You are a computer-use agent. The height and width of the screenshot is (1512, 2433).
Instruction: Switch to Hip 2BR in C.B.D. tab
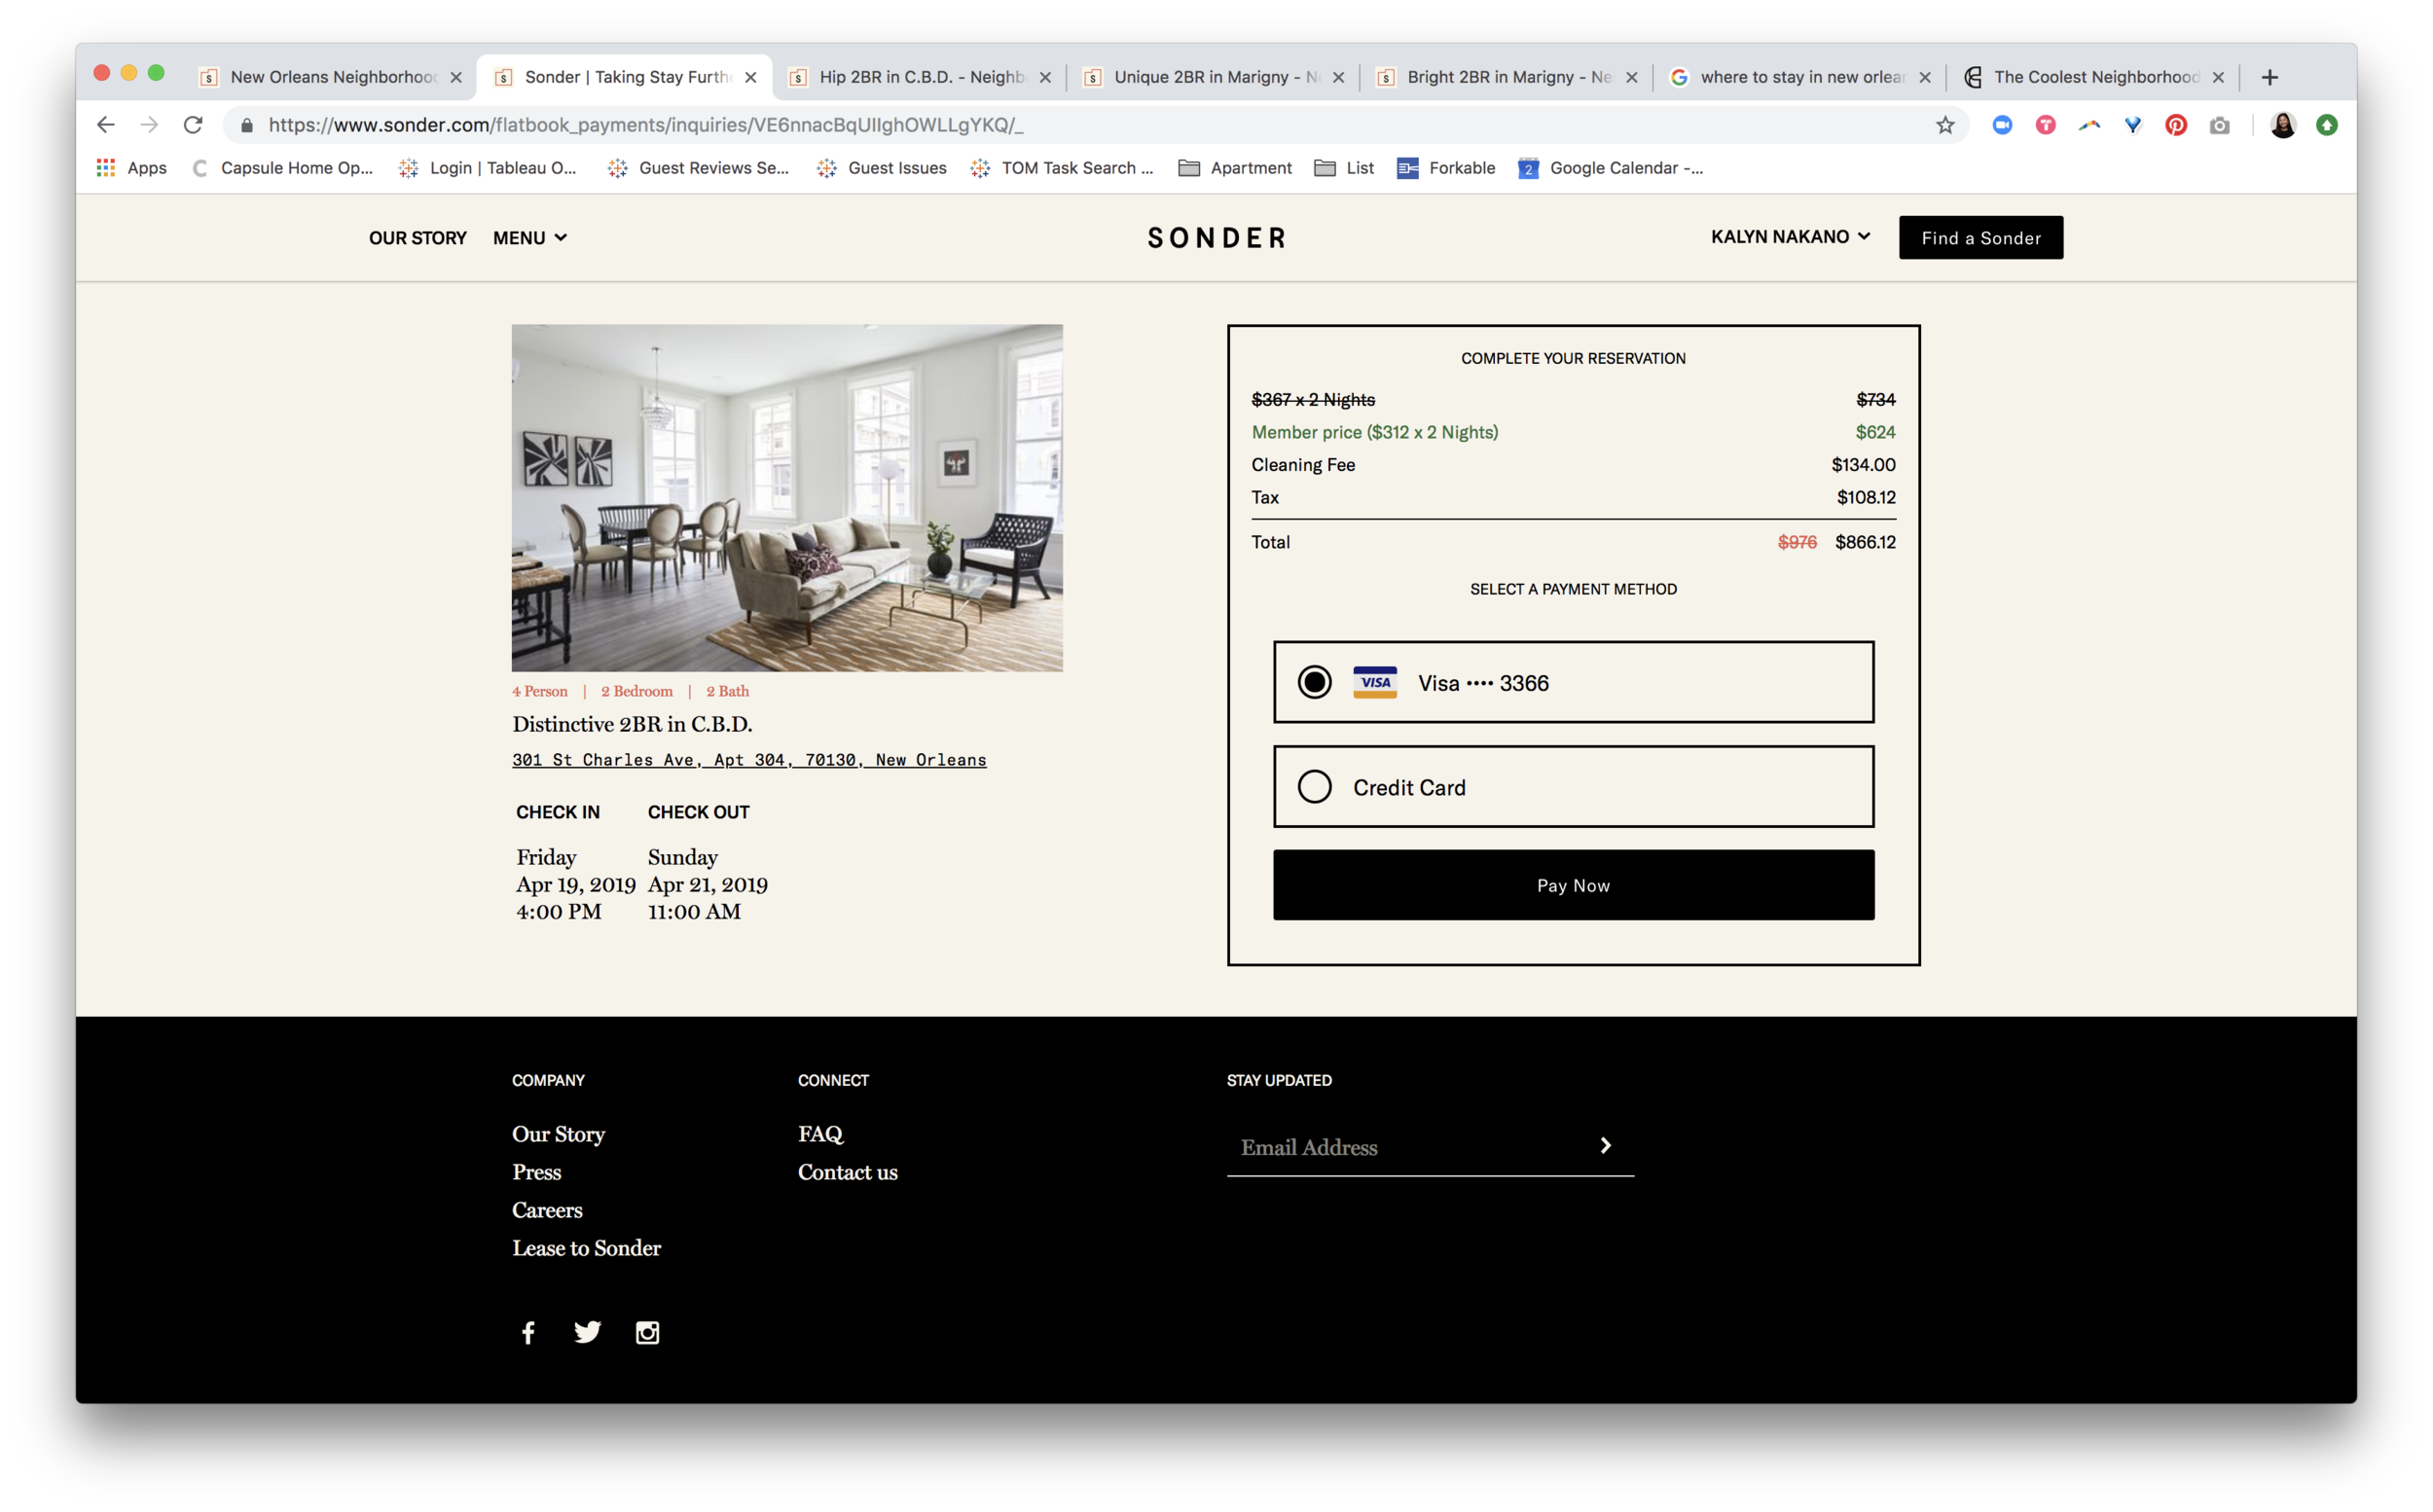(x=920, y=77)
